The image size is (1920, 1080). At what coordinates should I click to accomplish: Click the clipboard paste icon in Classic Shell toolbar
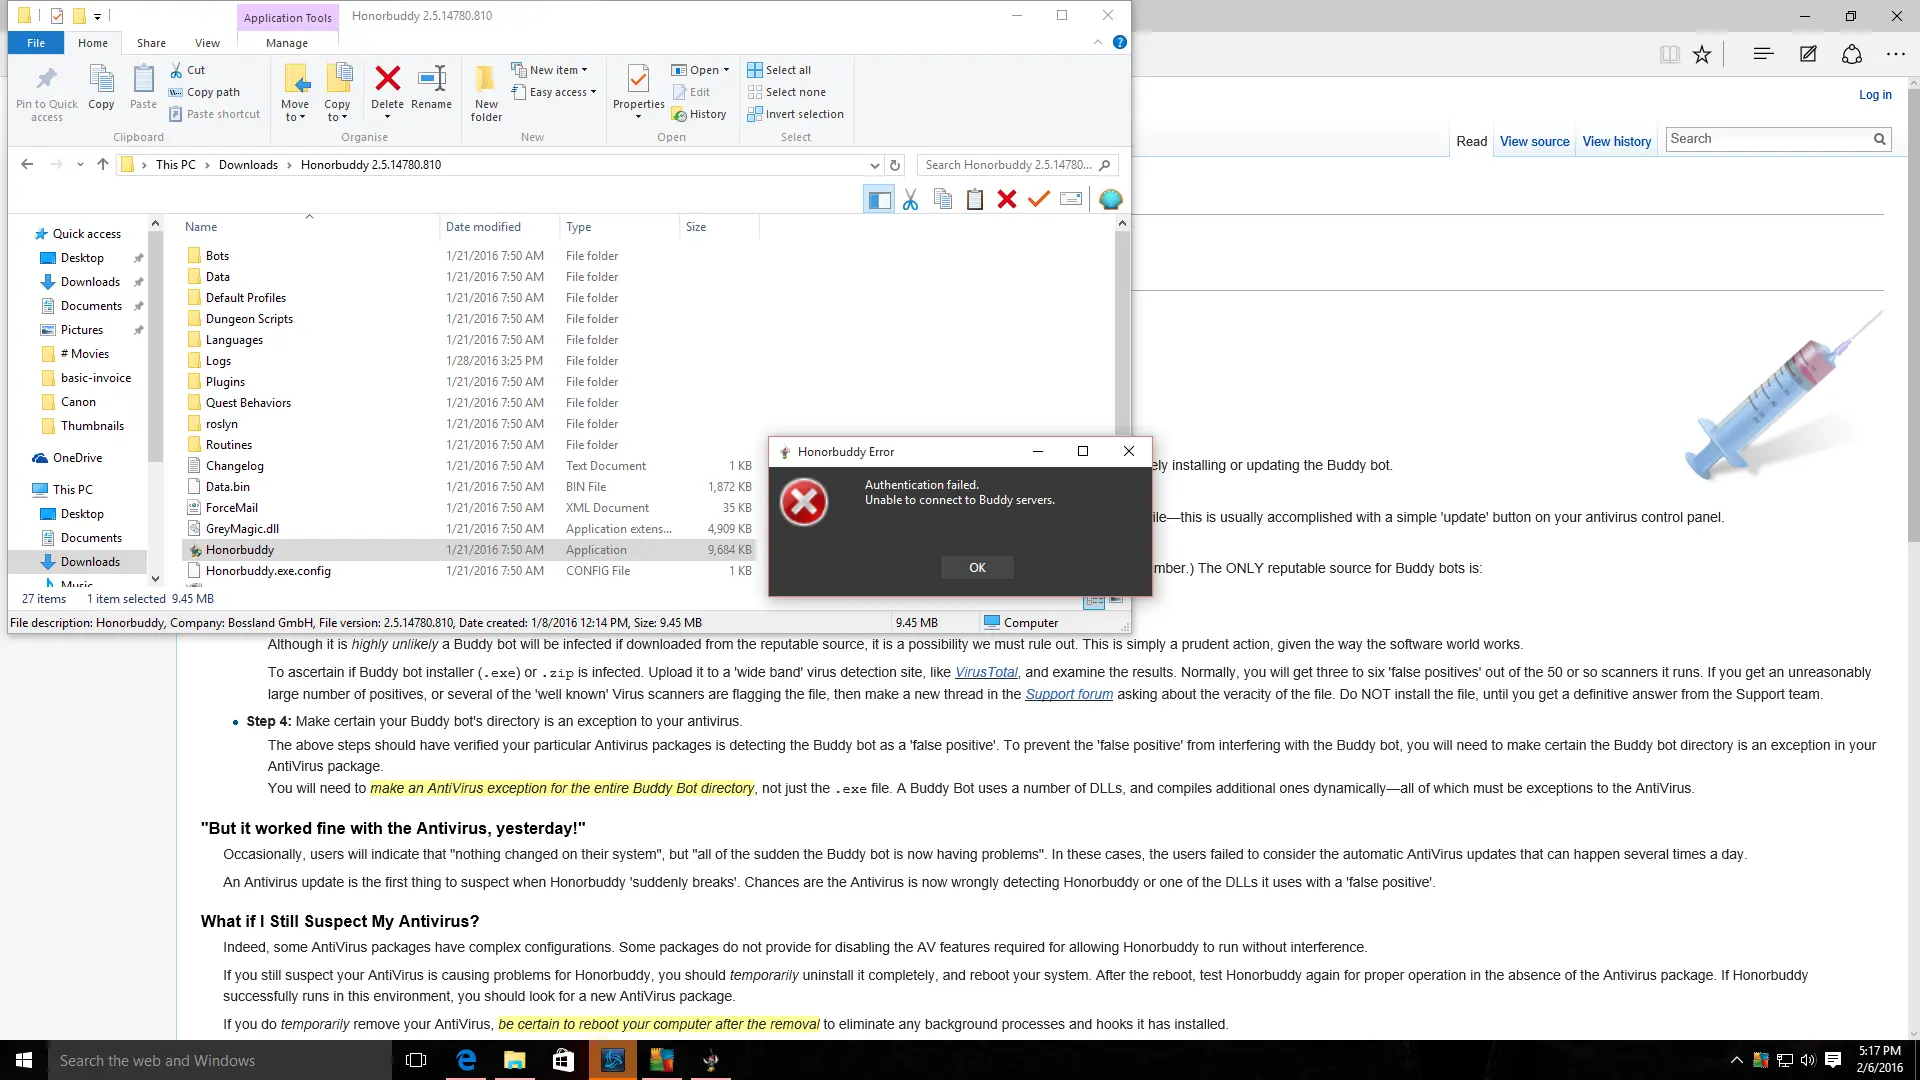click(974, 199)
